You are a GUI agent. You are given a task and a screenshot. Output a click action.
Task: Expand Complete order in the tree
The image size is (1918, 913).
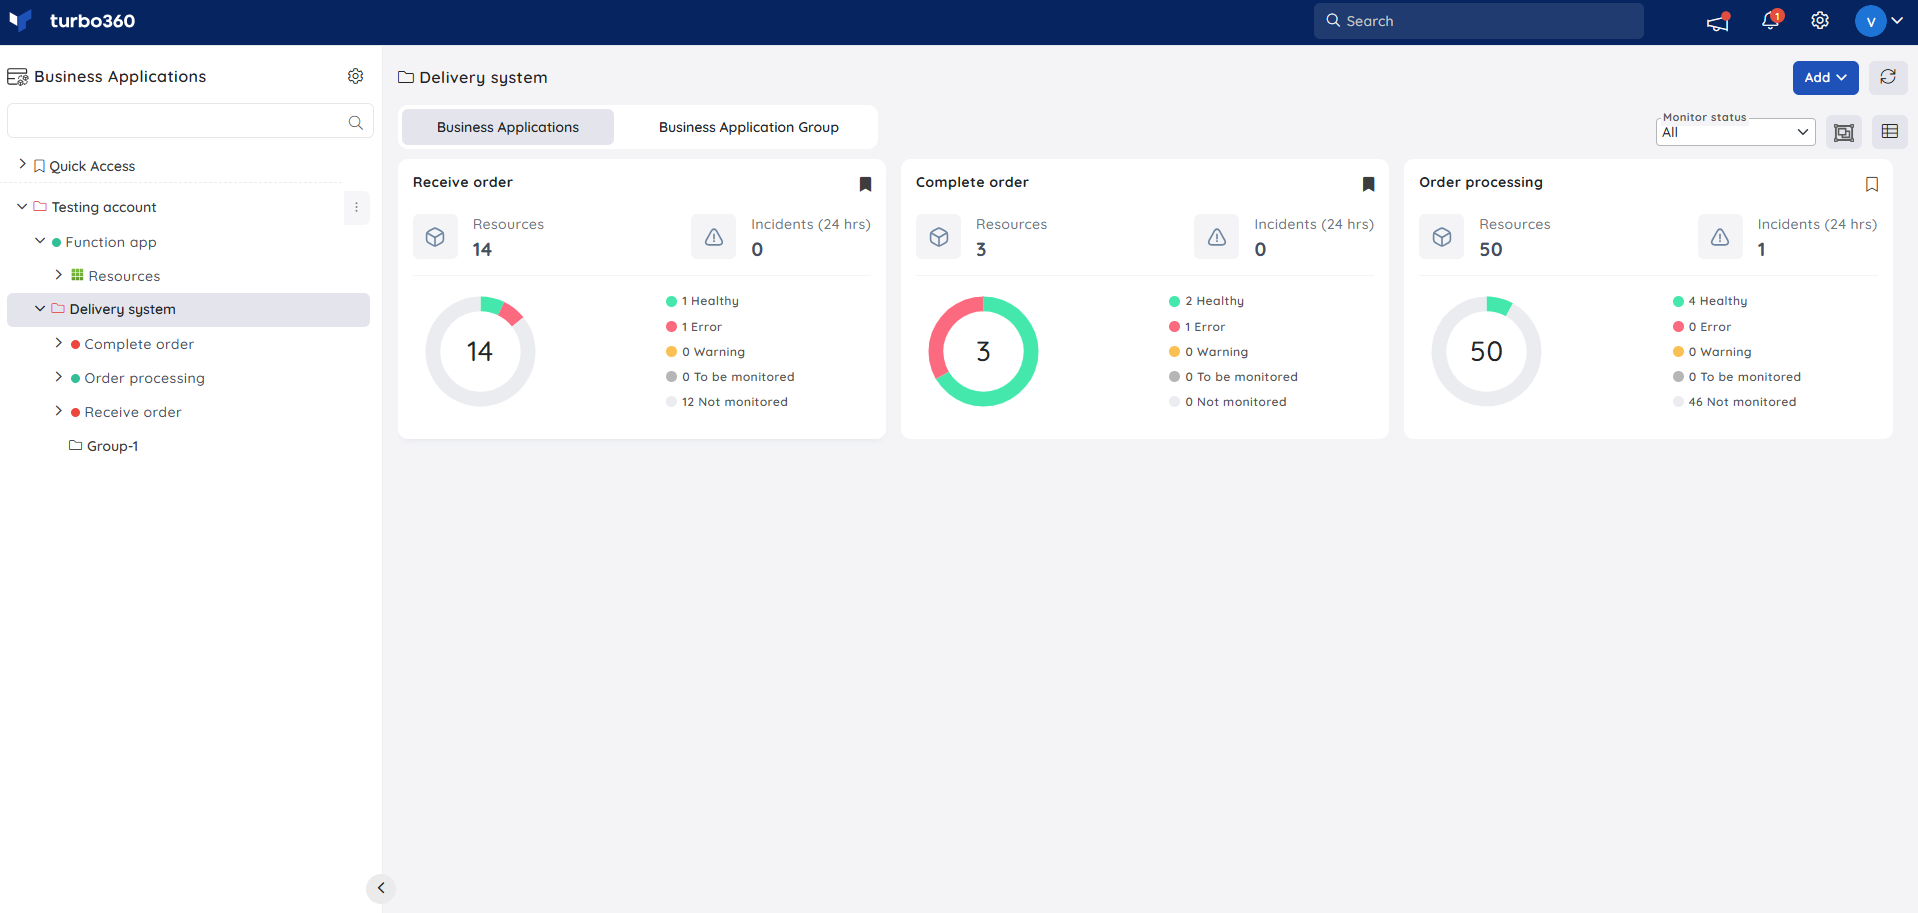58,342
